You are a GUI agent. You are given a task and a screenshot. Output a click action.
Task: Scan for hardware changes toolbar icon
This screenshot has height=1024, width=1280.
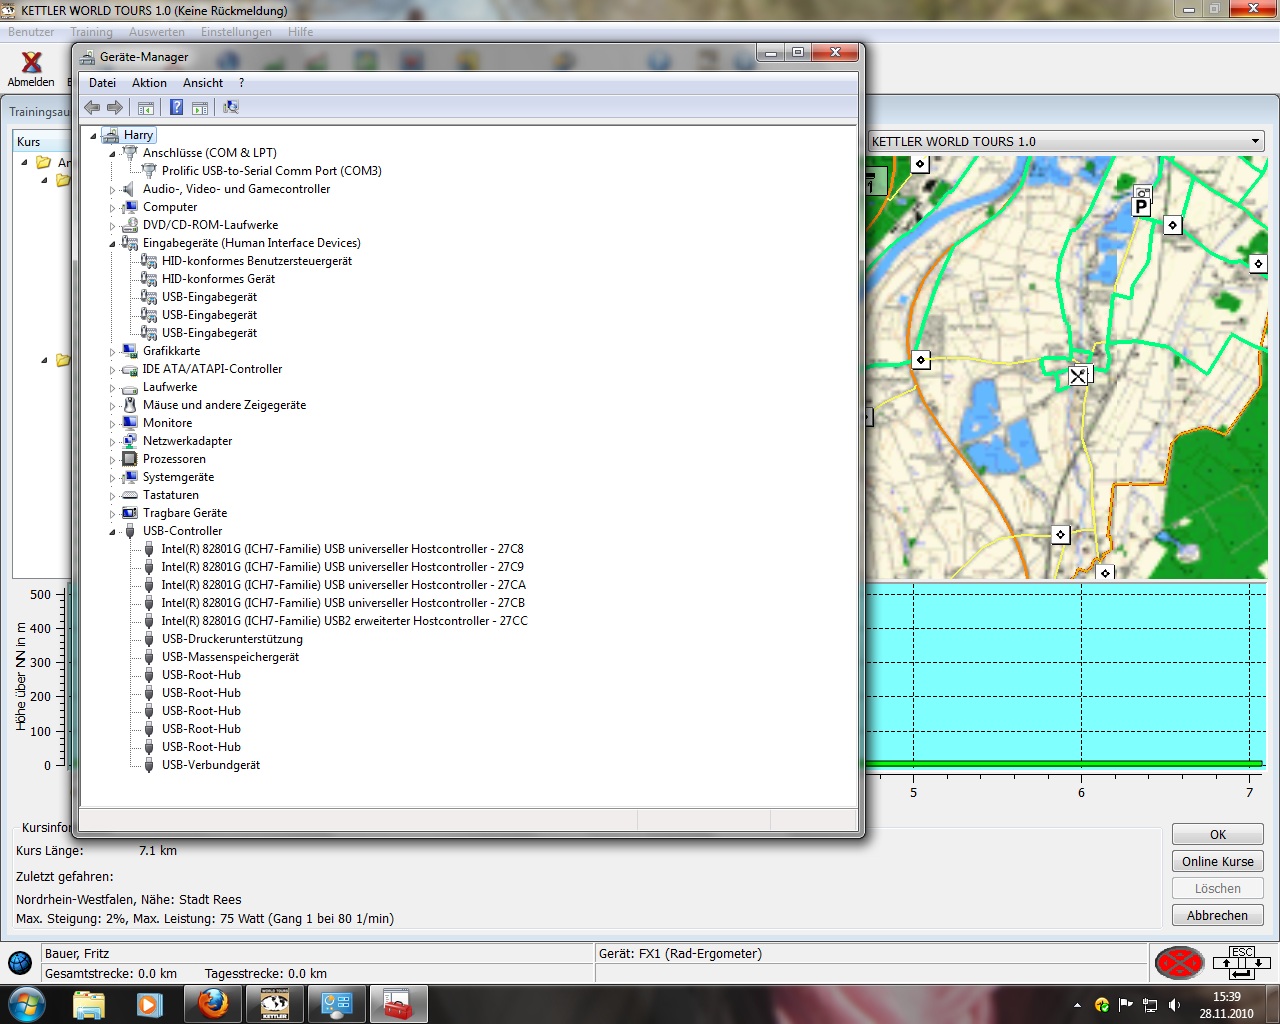(x=231, y=108)
